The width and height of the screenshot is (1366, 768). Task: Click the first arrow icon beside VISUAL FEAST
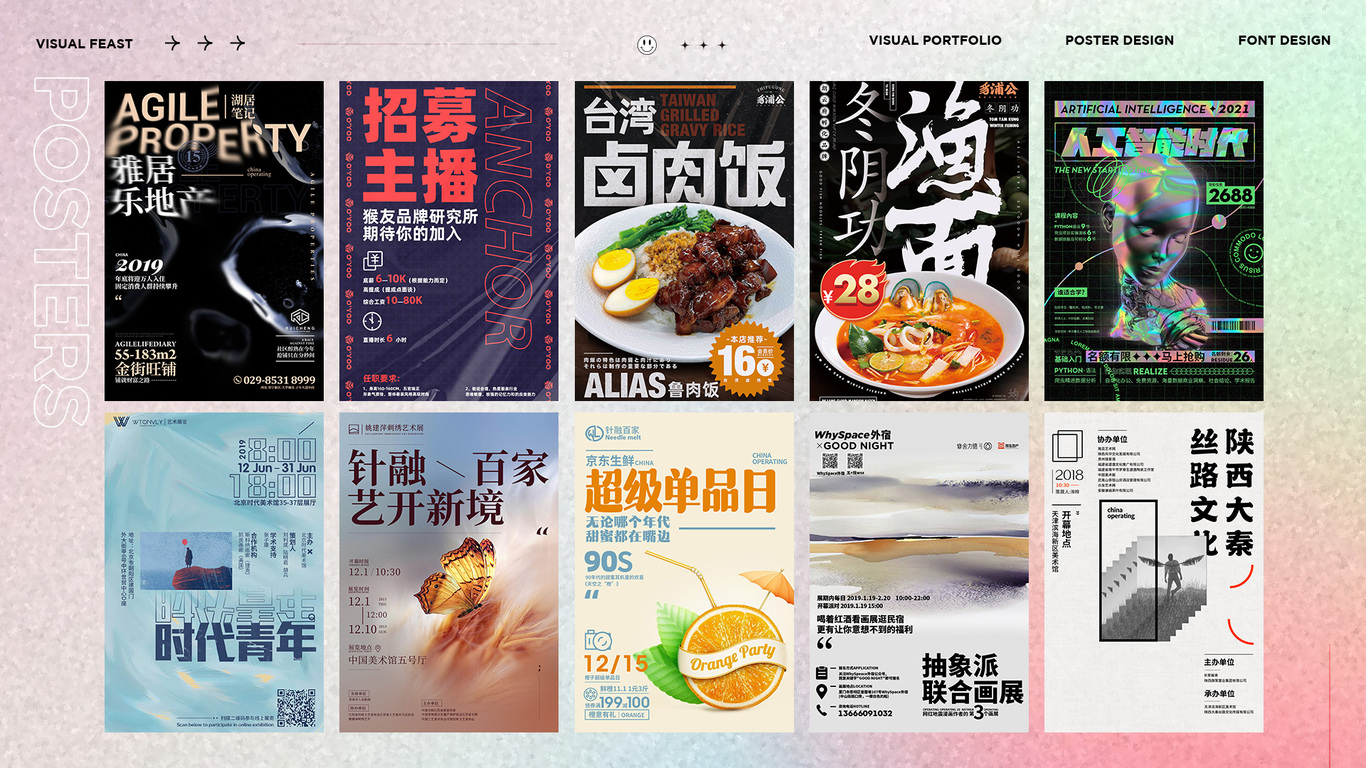tap(173, 43)
